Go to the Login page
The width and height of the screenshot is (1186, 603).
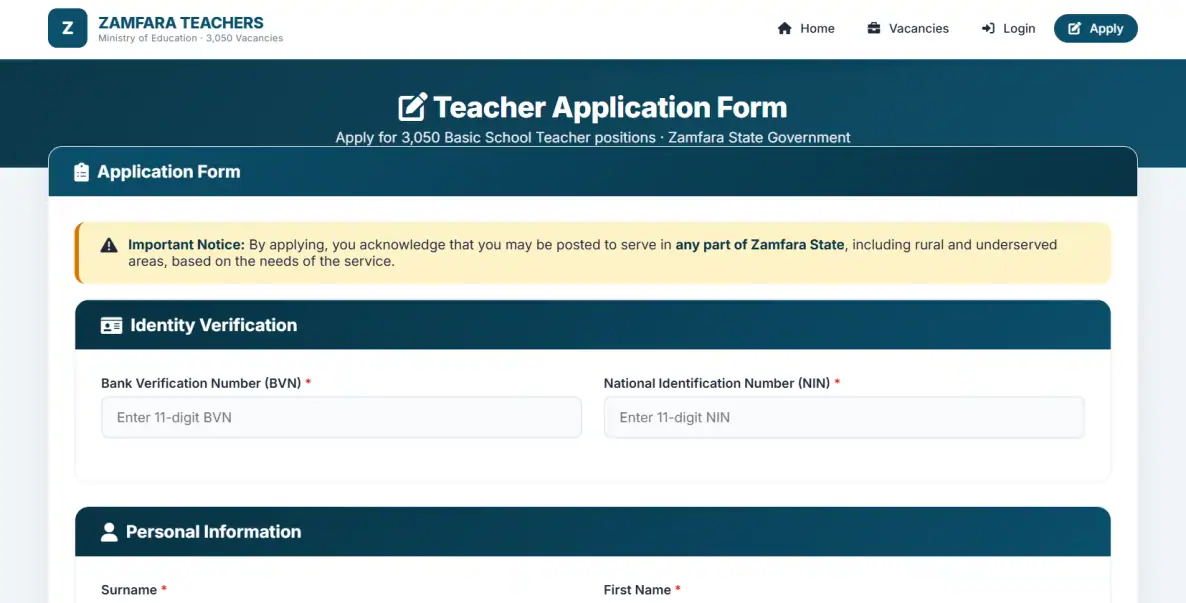[x=1008, y=28]
